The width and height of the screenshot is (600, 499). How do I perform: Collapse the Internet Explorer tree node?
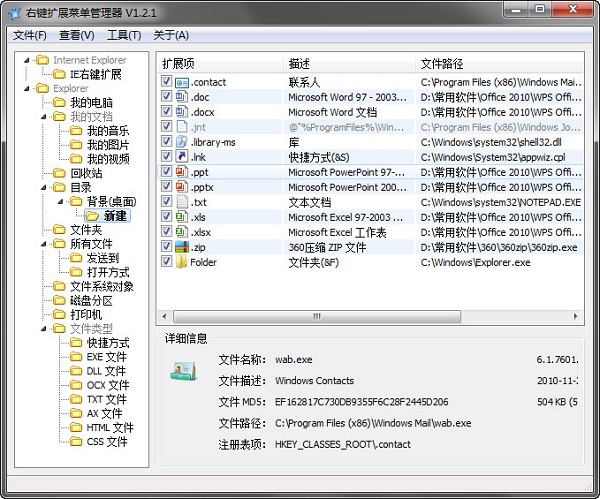(x=27, y=60)
